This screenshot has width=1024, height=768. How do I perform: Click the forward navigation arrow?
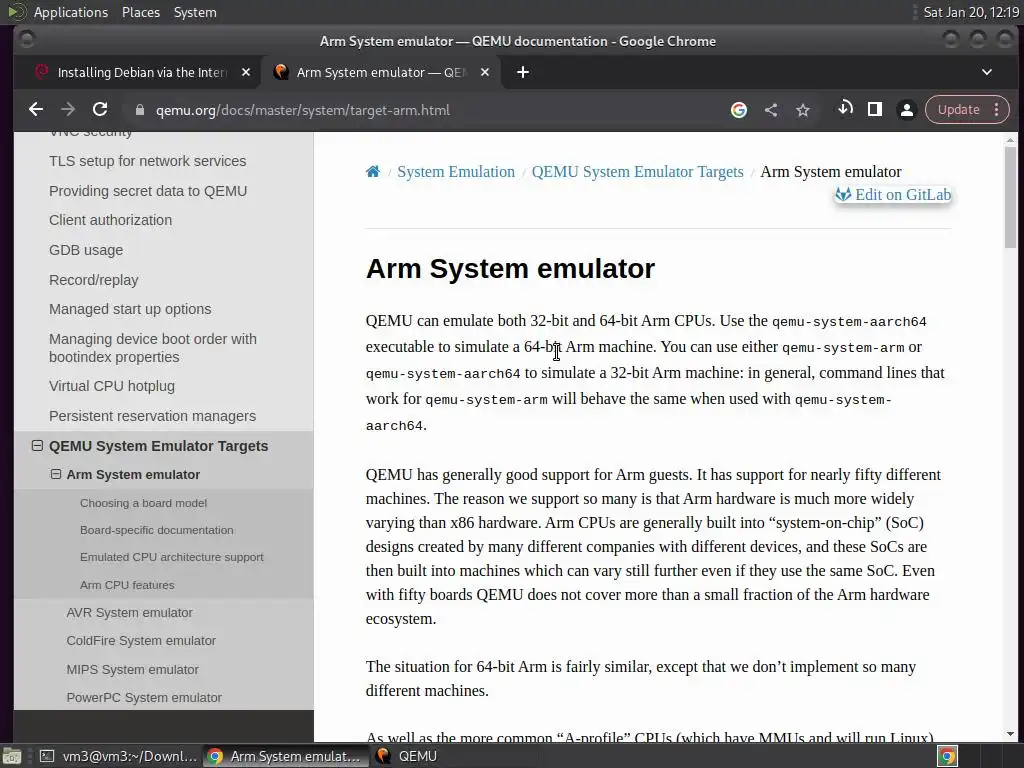[x=68, y=110]
